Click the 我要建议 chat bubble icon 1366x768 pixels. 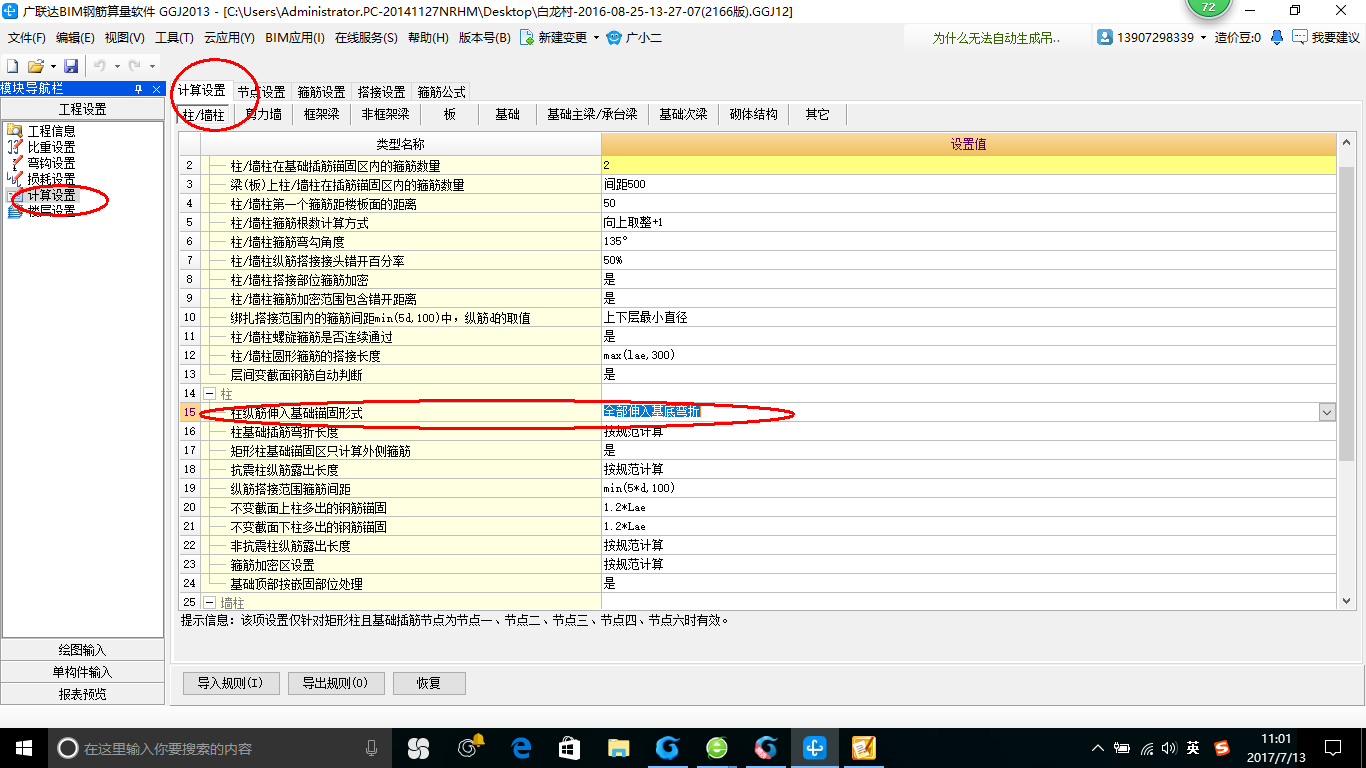[x=1299, y=37]
